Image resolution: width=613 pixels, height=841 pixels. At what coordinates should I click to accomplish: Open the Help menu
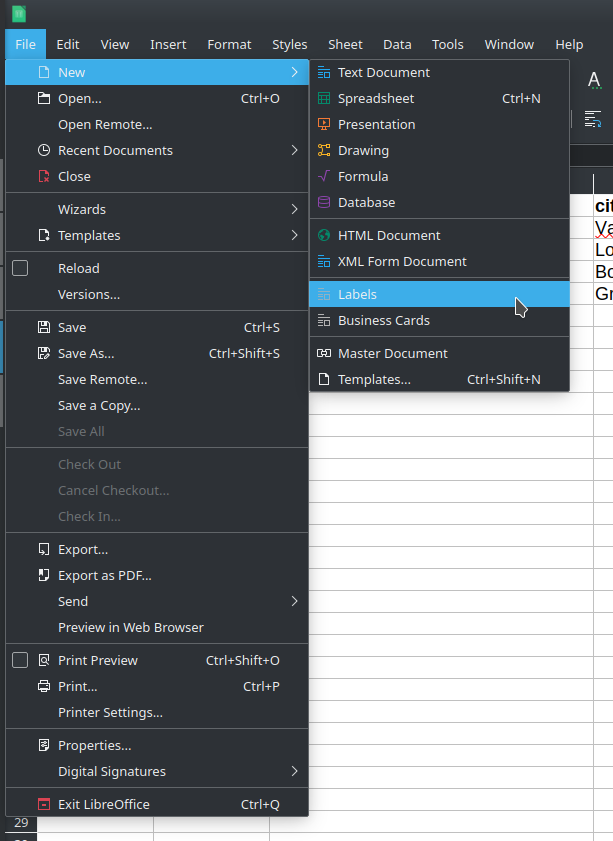coord(569,45)
